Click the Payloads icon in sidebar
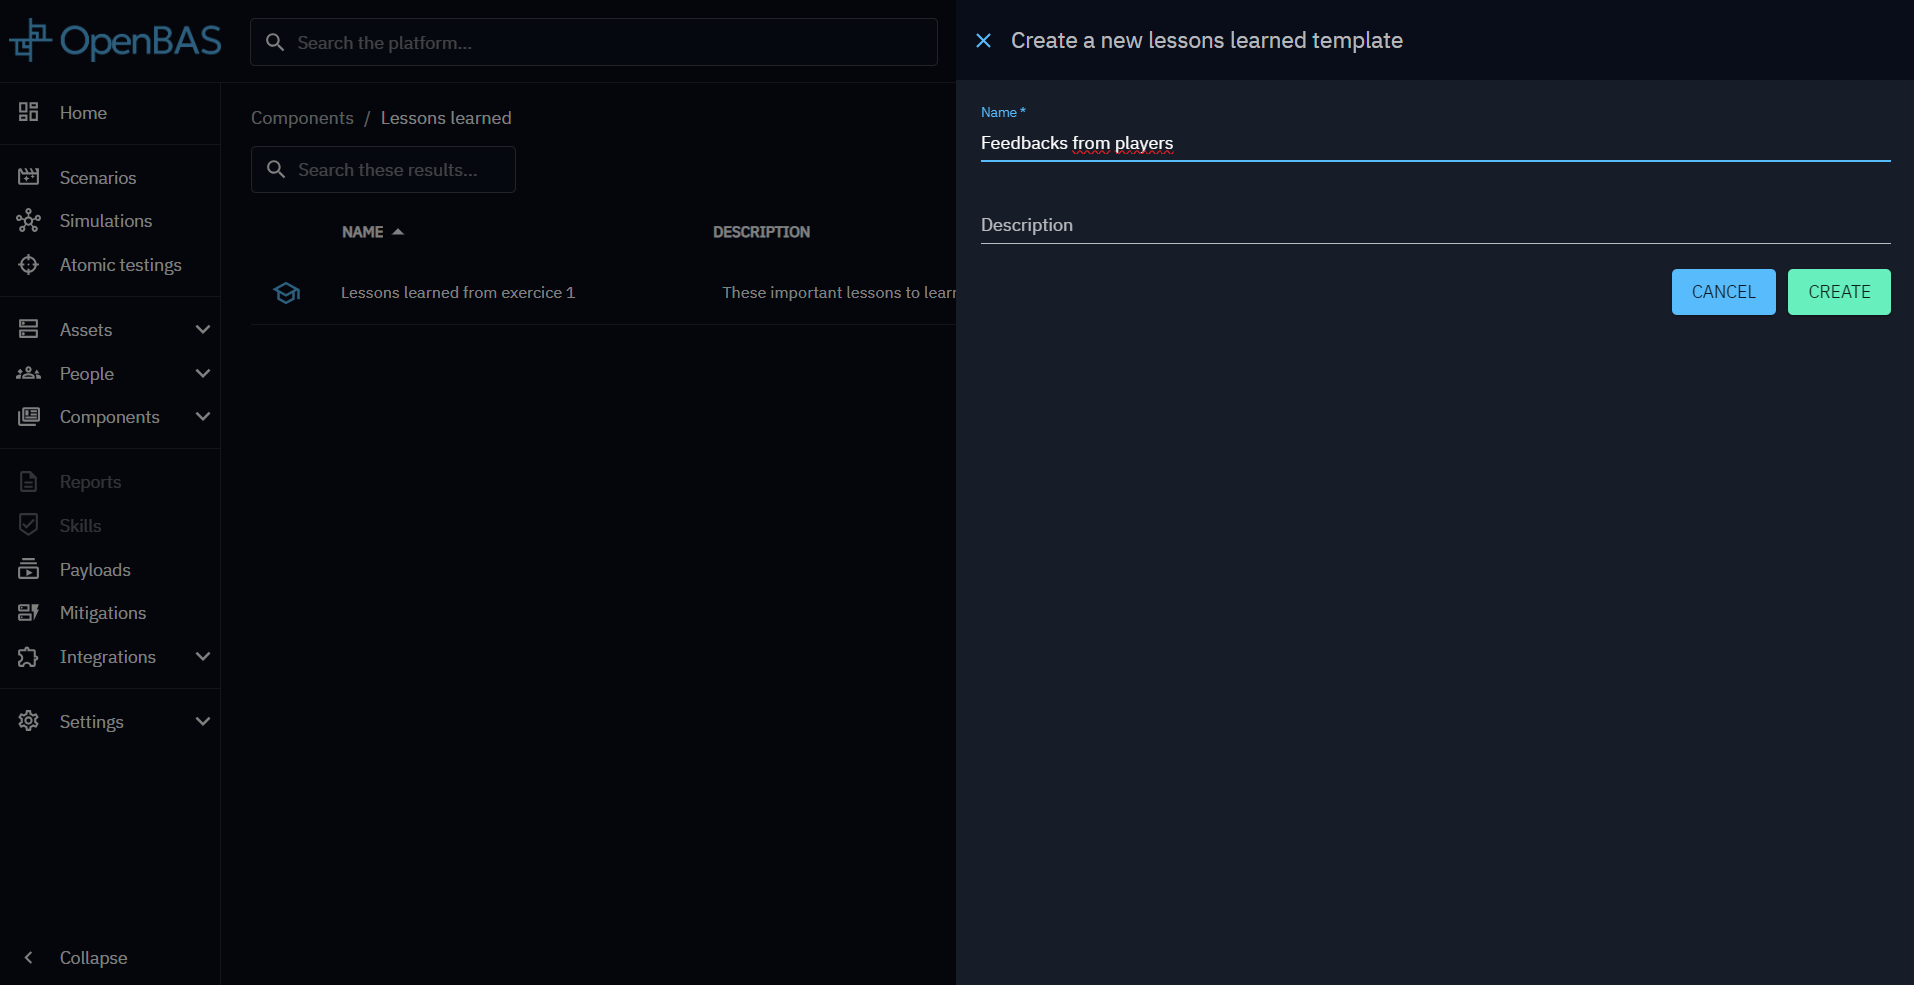 pos(28,569)
